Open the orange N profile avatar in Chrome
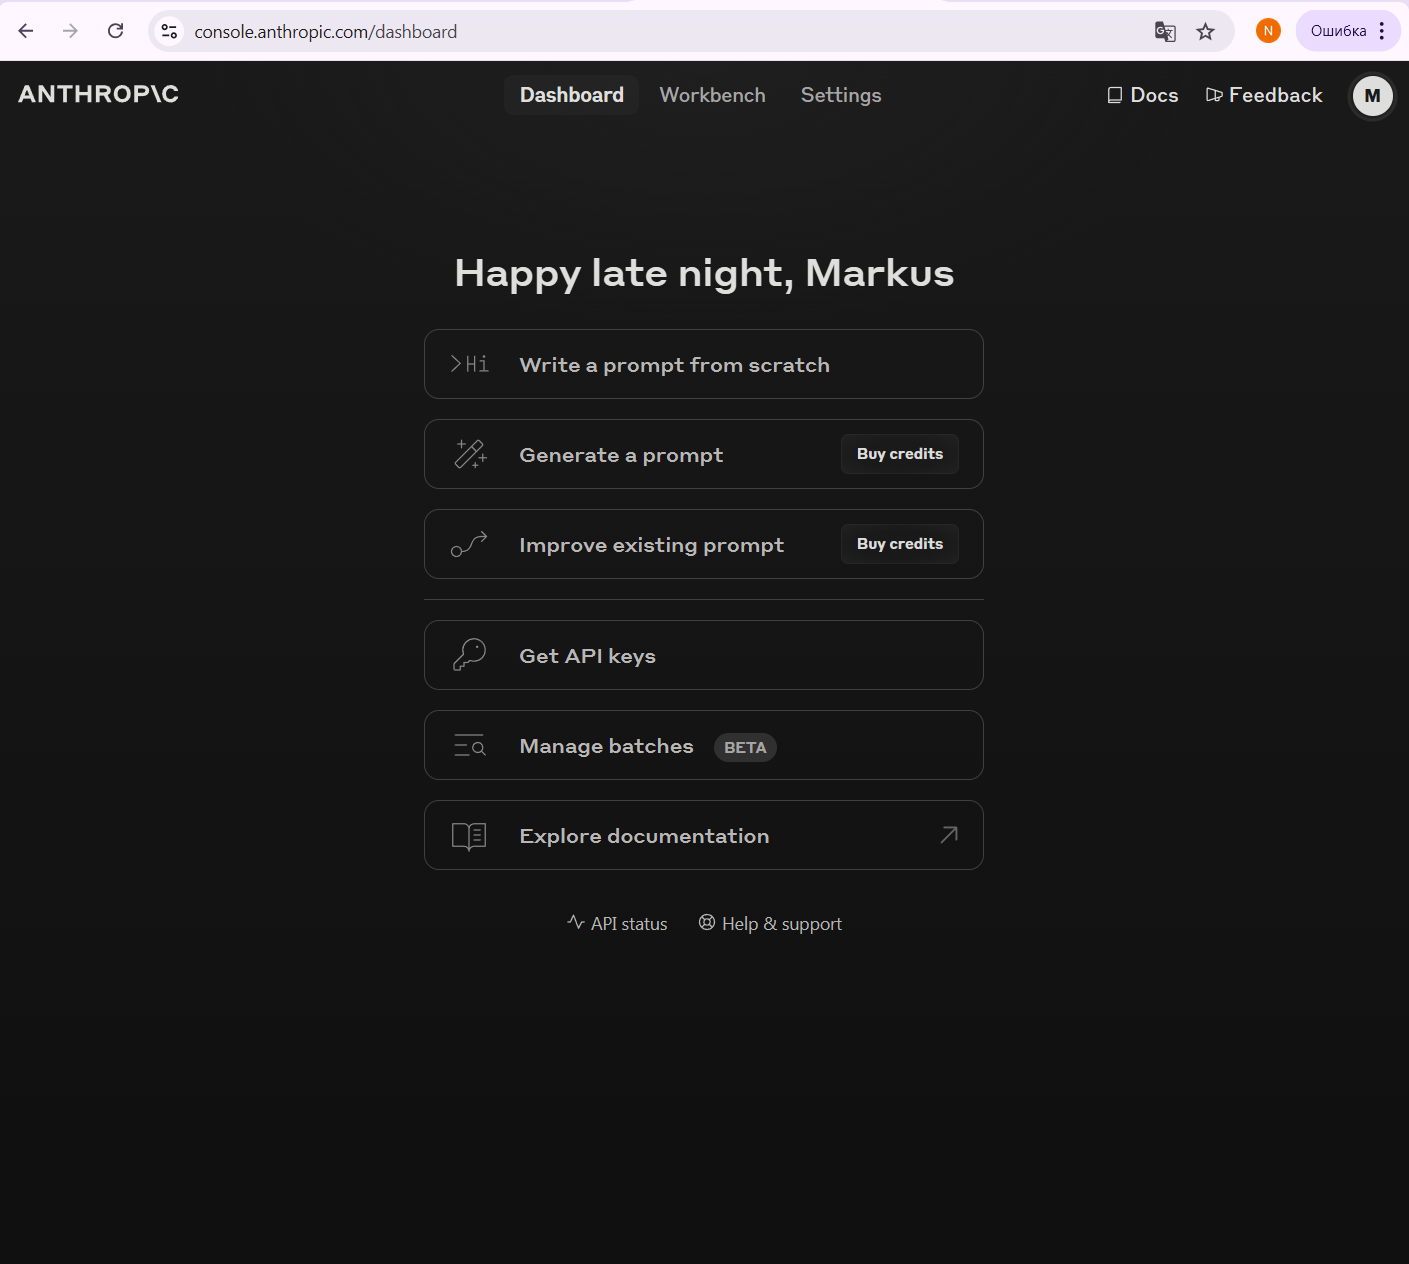The image size is (1409, 1264). point(1268,31)
